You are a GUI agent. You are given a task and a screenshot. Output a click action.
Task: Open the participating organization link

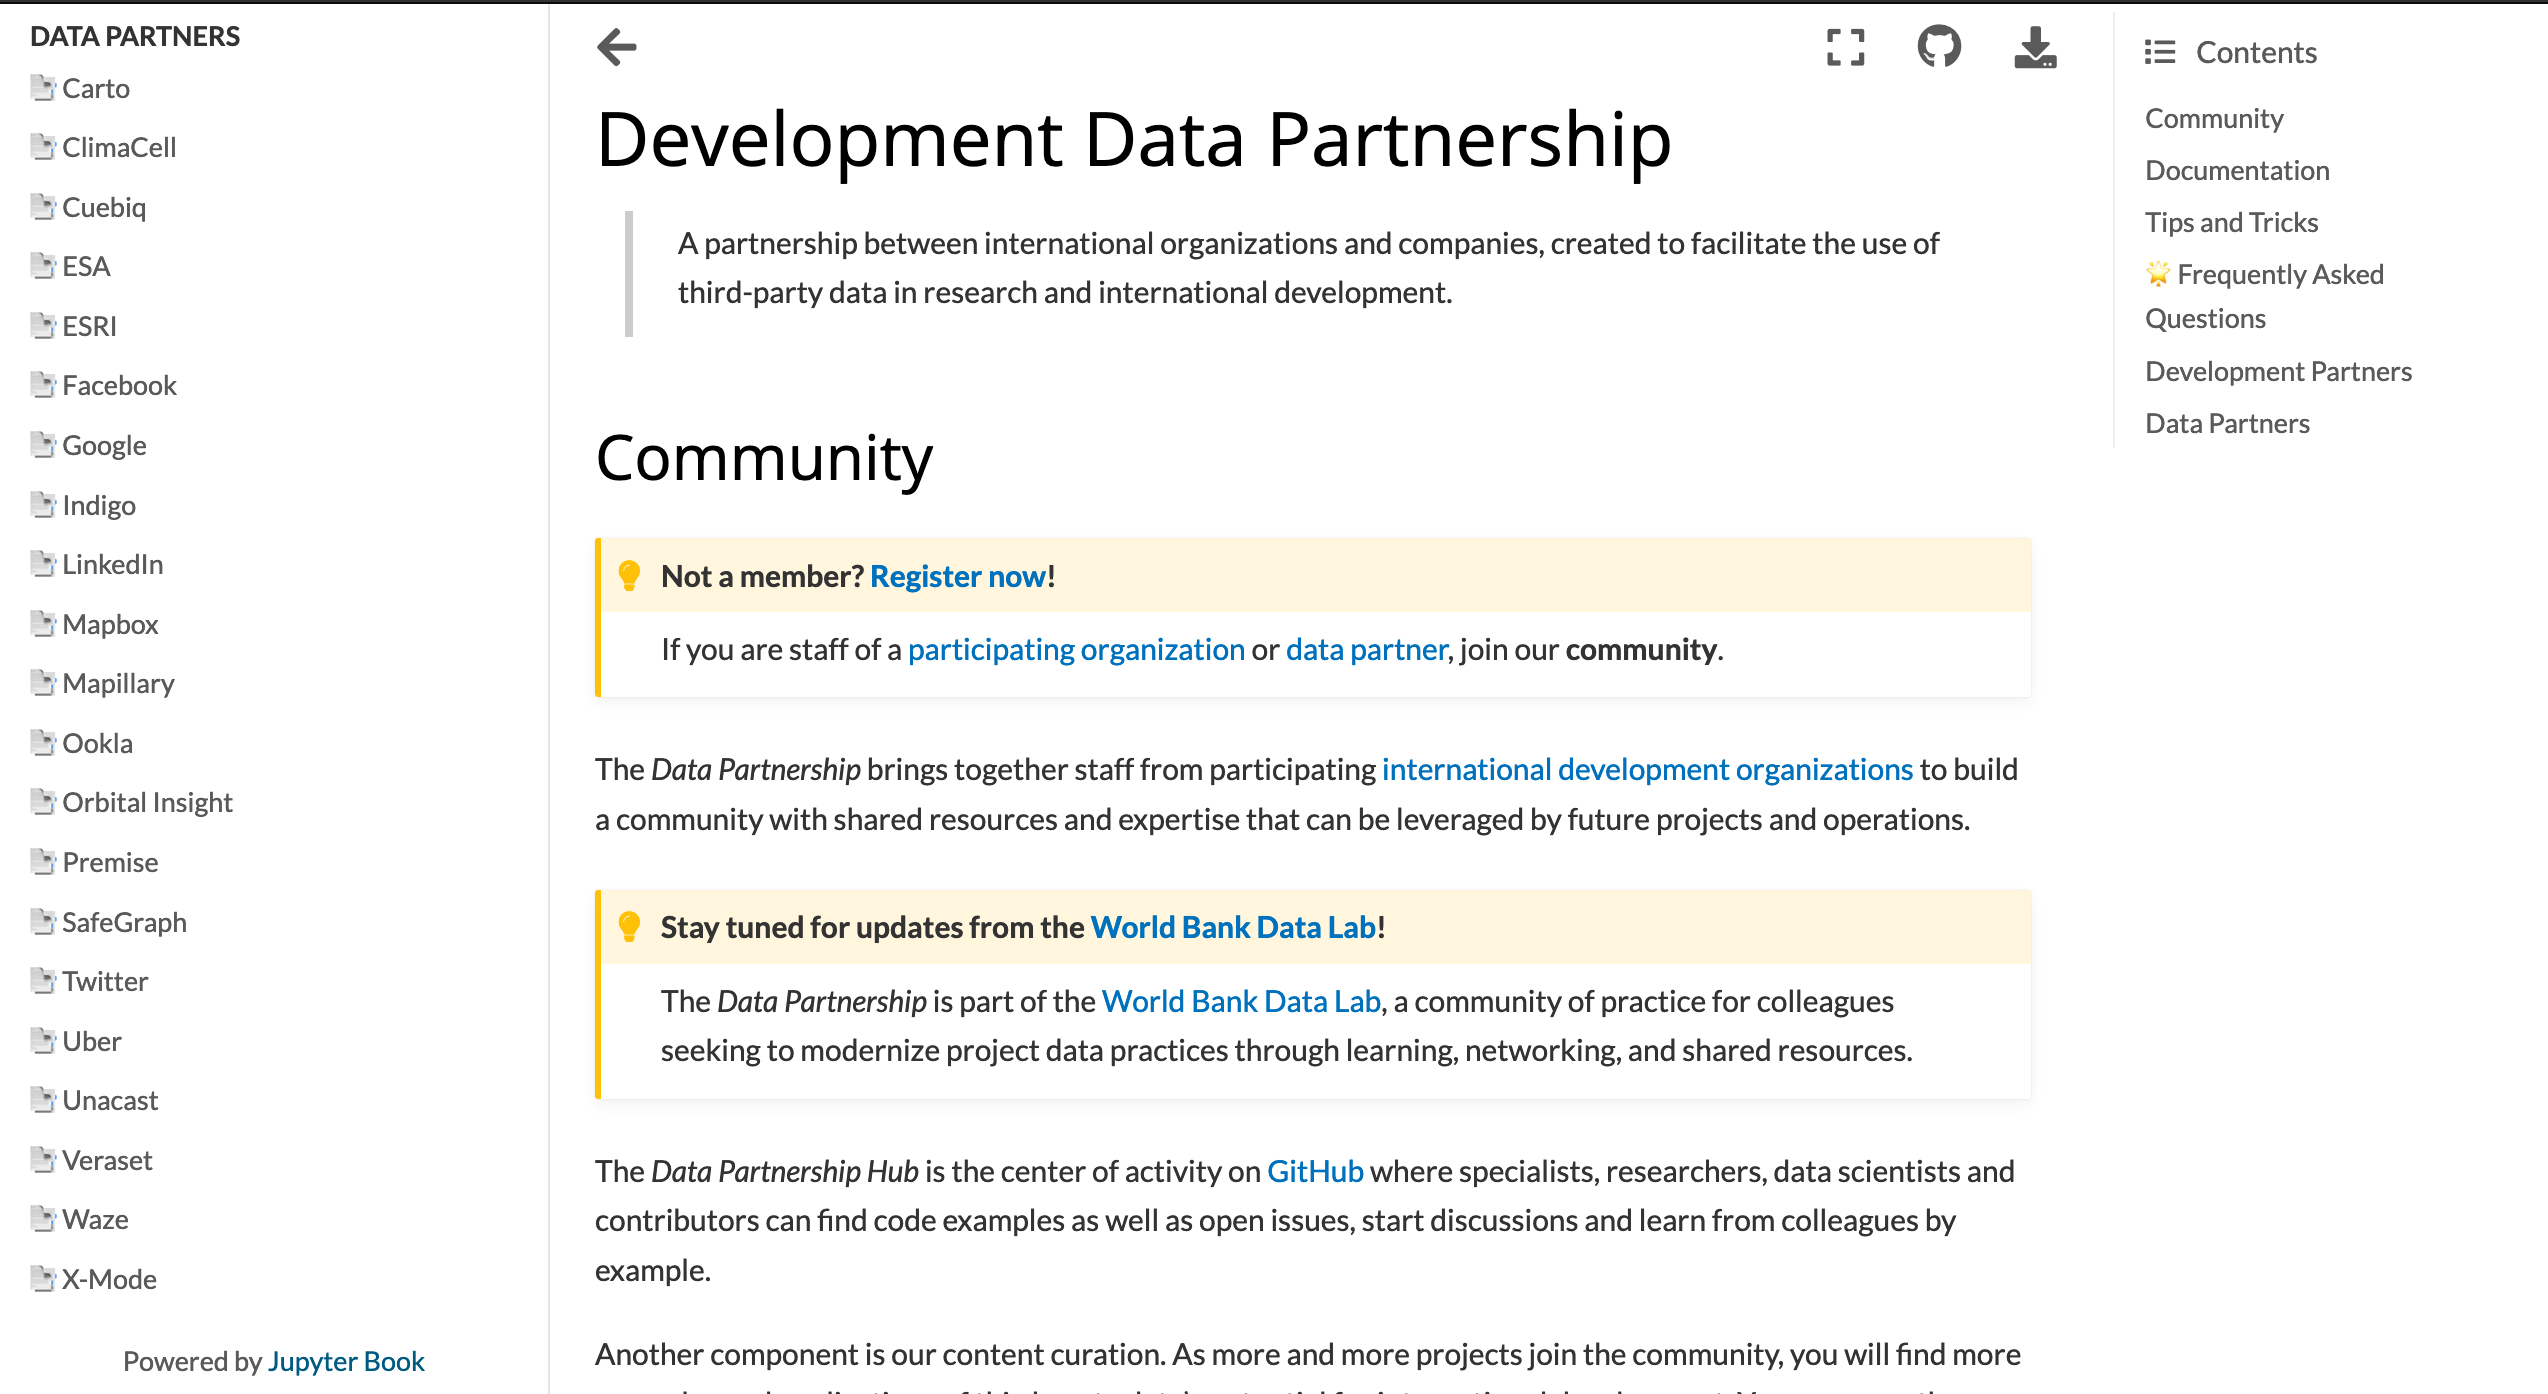1076,650
